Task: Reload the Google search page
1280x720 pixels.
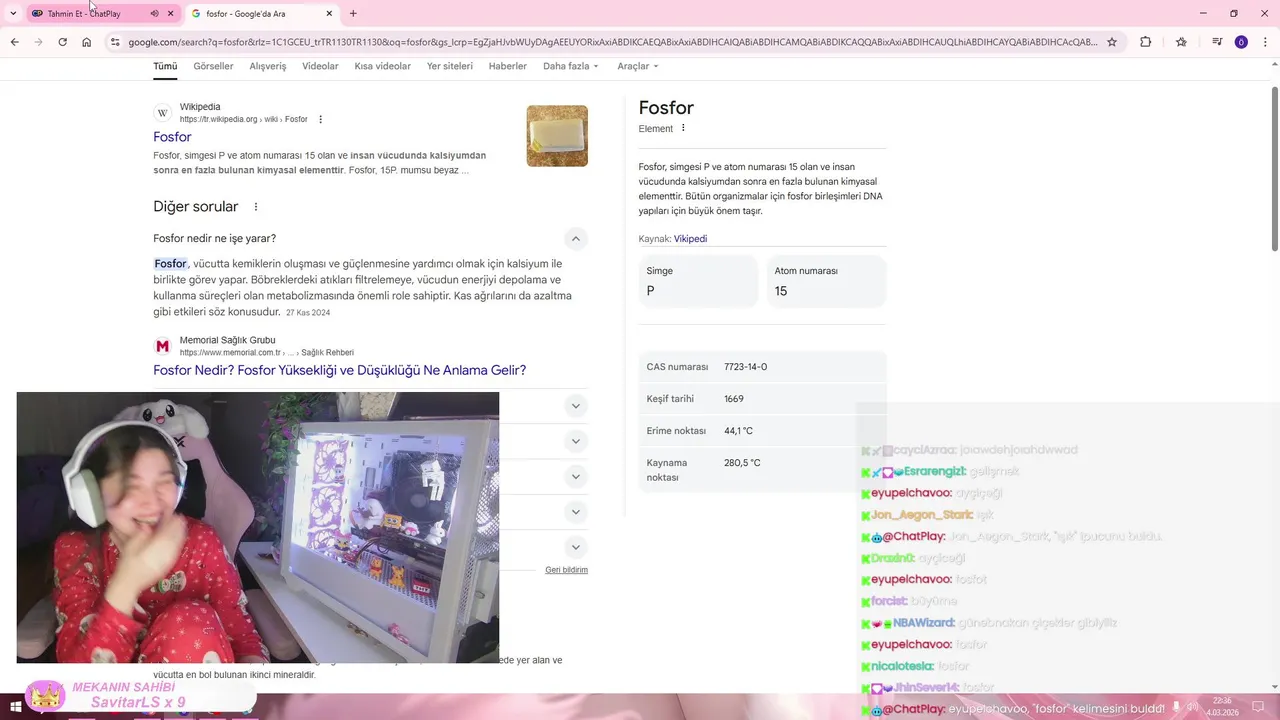Action: [x=62, y=42]
